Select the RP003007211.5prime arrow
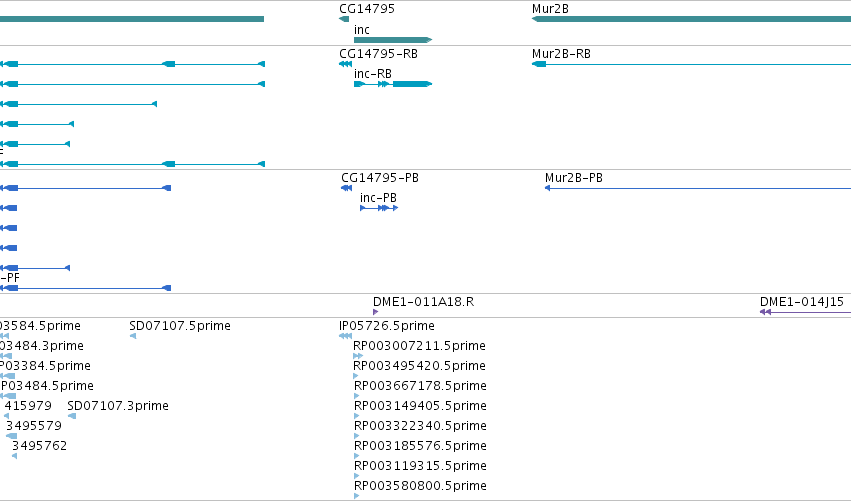This screenshot has width=851, height=501. pos(358,356)
